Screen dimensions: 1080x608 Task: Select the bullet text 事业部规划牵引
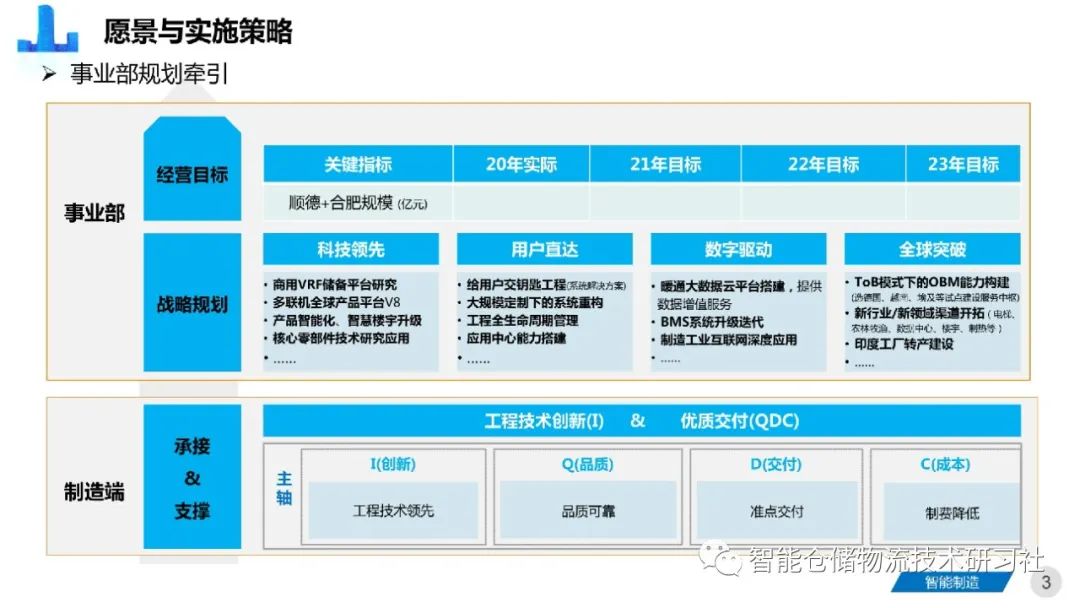pyautogui.click(x=149, y=74)
